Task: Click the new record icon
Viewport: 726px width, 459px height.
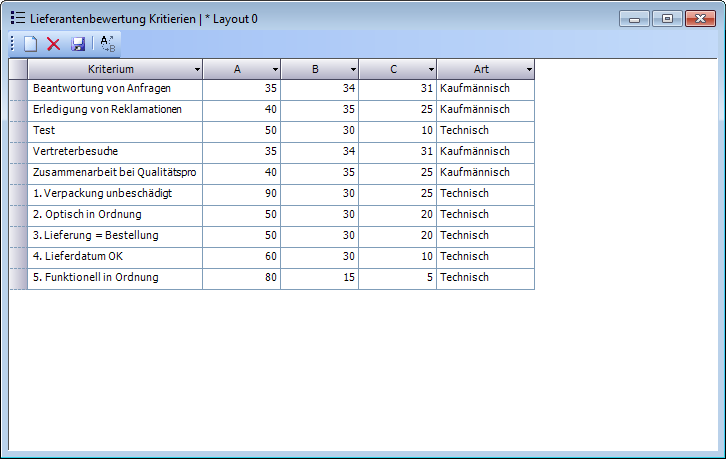Action: (x=31, y=43)
